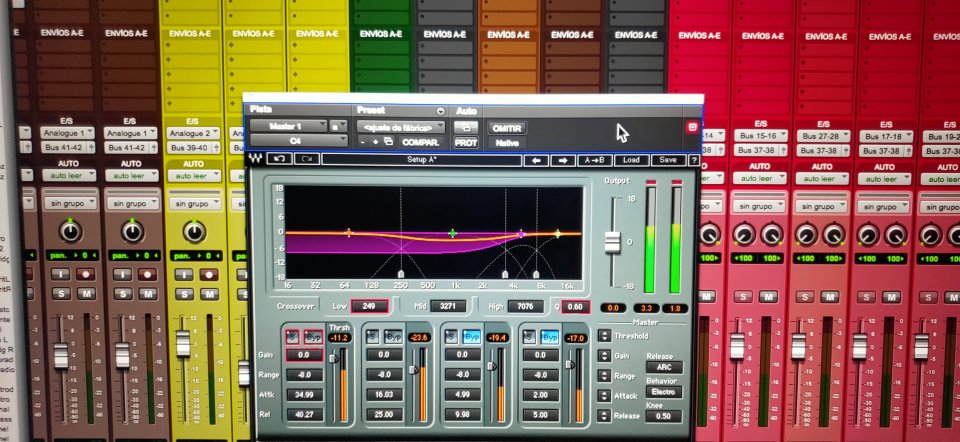Select the purple high-mid band marker on graph
960x442 pixels.
pyautogui.click(x=521, y=234)
